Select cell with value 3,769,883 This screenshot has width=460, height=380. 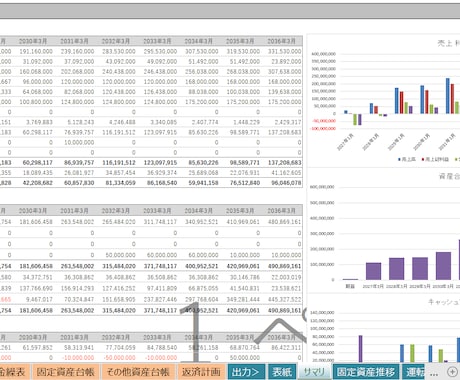[39, 122]
